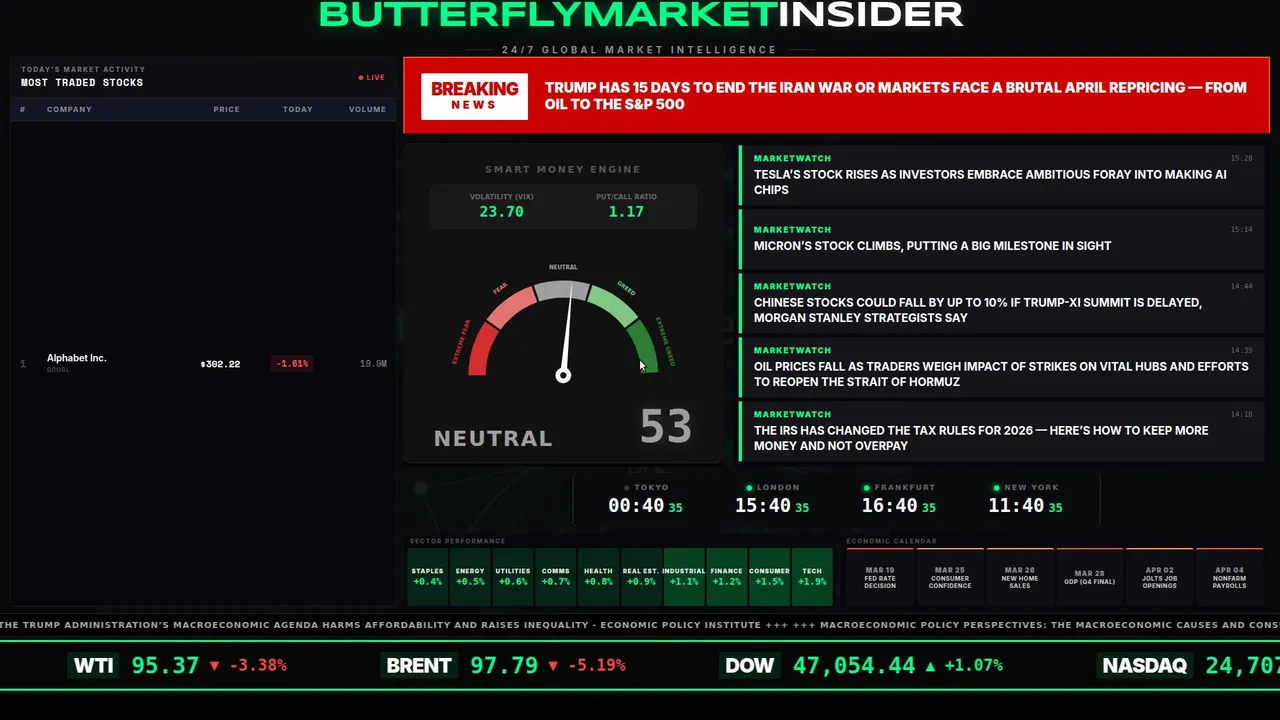Click Alphabet's $302.22 price

coord(220,364)
